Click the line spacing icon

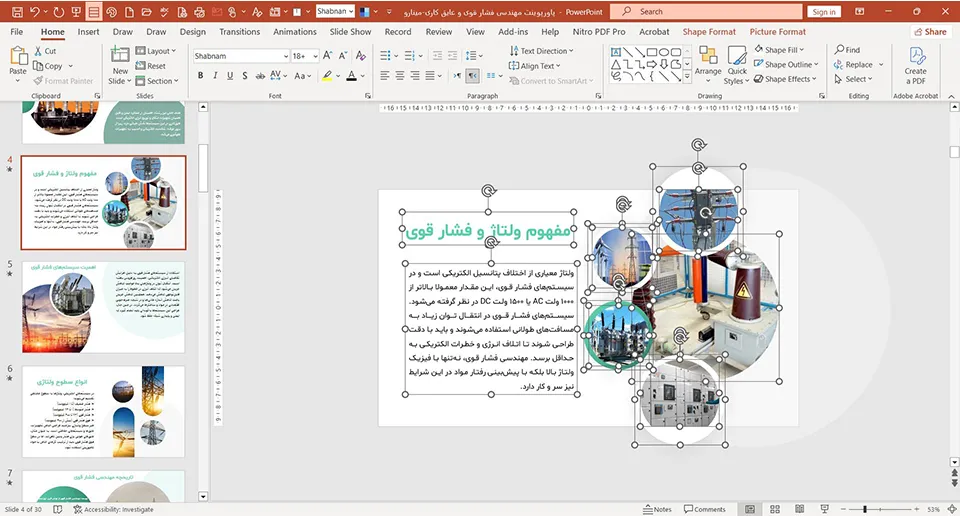pos(470,56)
